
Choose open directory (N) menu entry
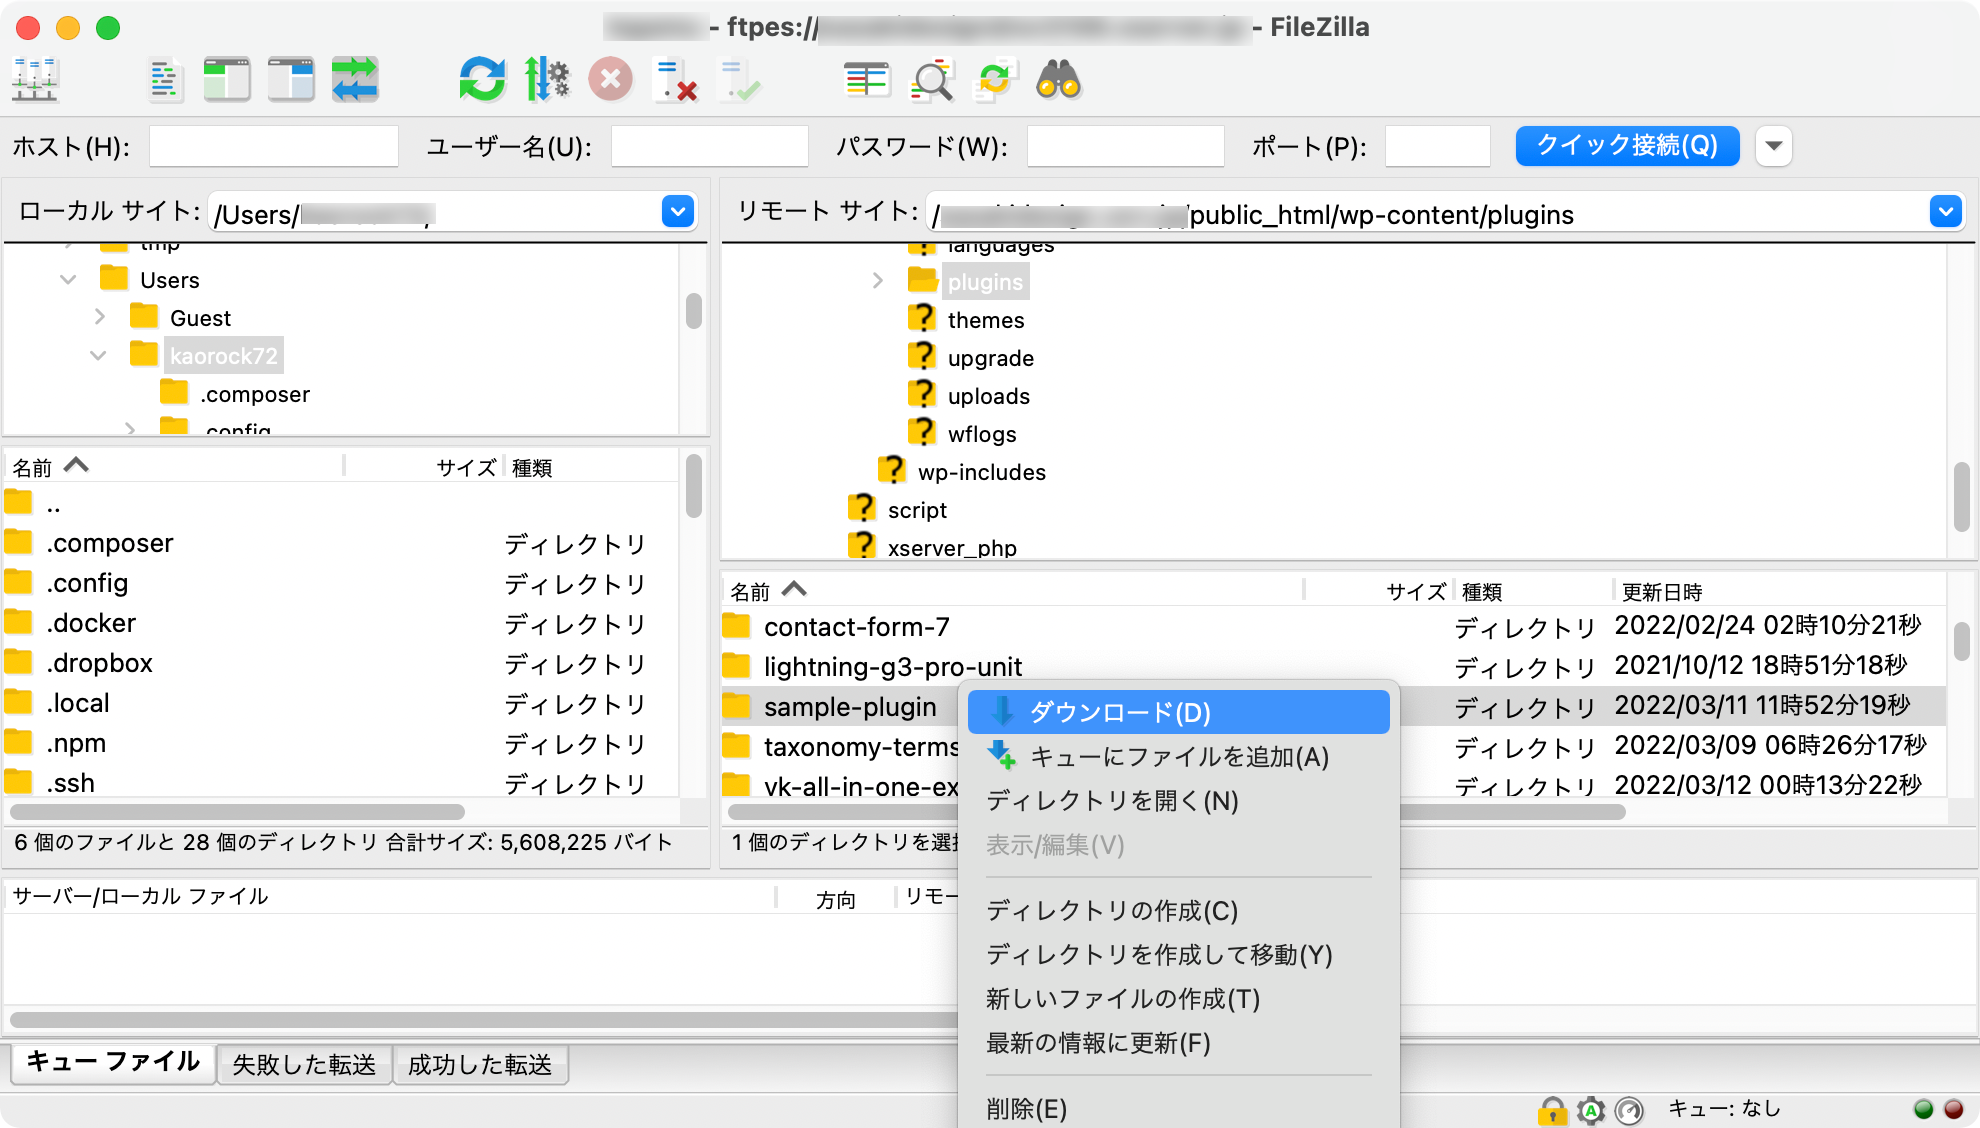coord(1178,800)
